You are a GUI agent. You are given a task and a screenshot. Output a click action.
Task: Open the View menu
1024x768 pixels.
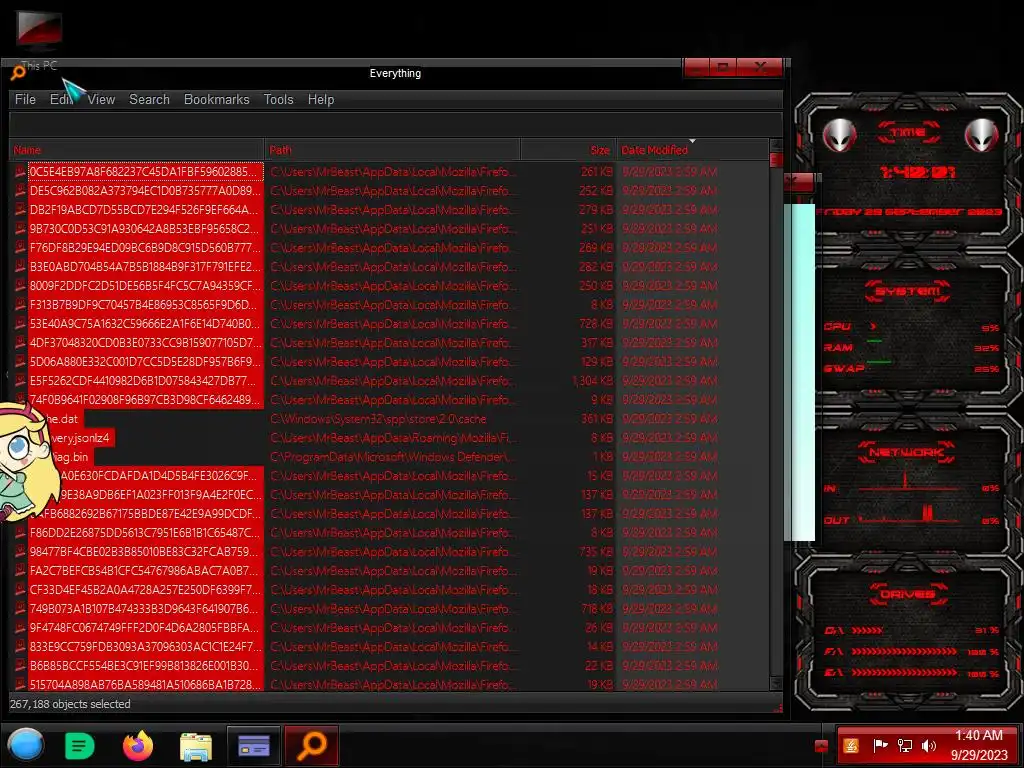(101, 99)
